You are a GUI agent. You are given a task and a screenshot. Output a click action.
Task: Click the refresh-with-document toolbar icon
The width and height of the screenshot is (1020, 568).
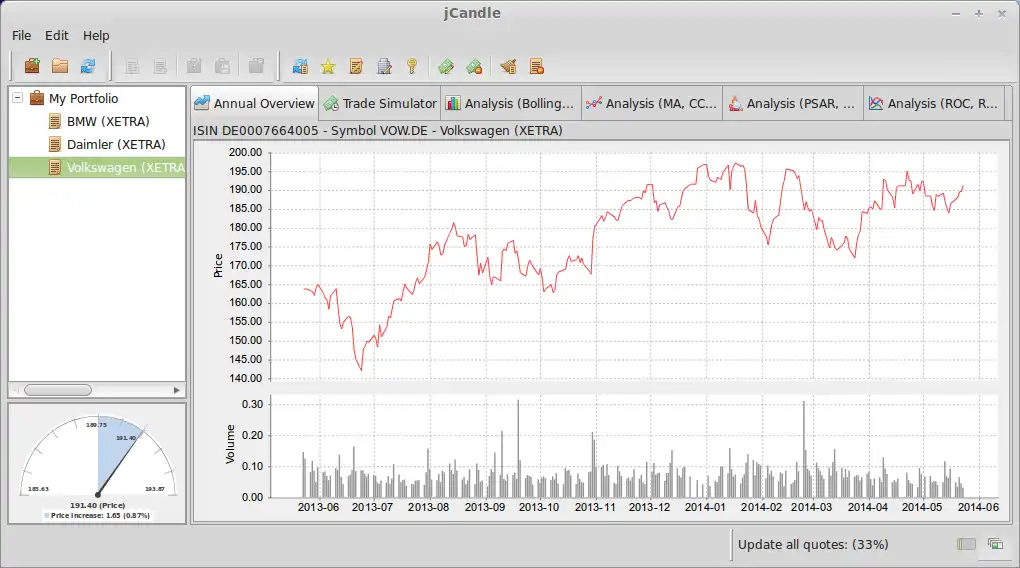point(300,66)
